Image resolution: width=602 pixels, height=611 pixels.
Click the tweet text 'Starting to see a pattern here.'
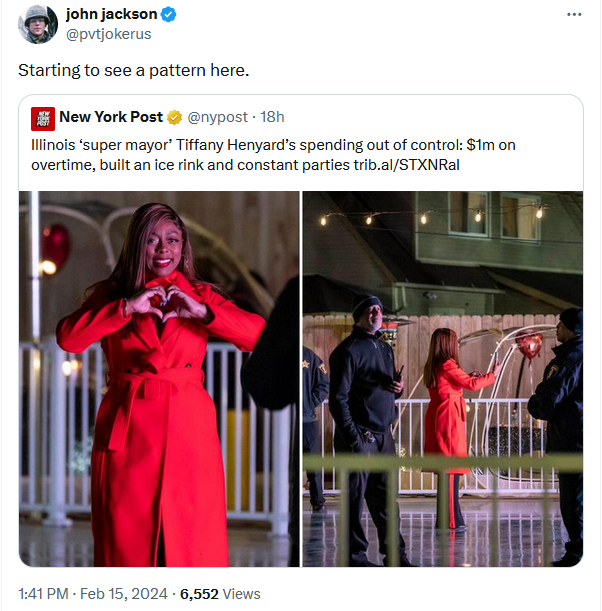click(x=134, y=71)
